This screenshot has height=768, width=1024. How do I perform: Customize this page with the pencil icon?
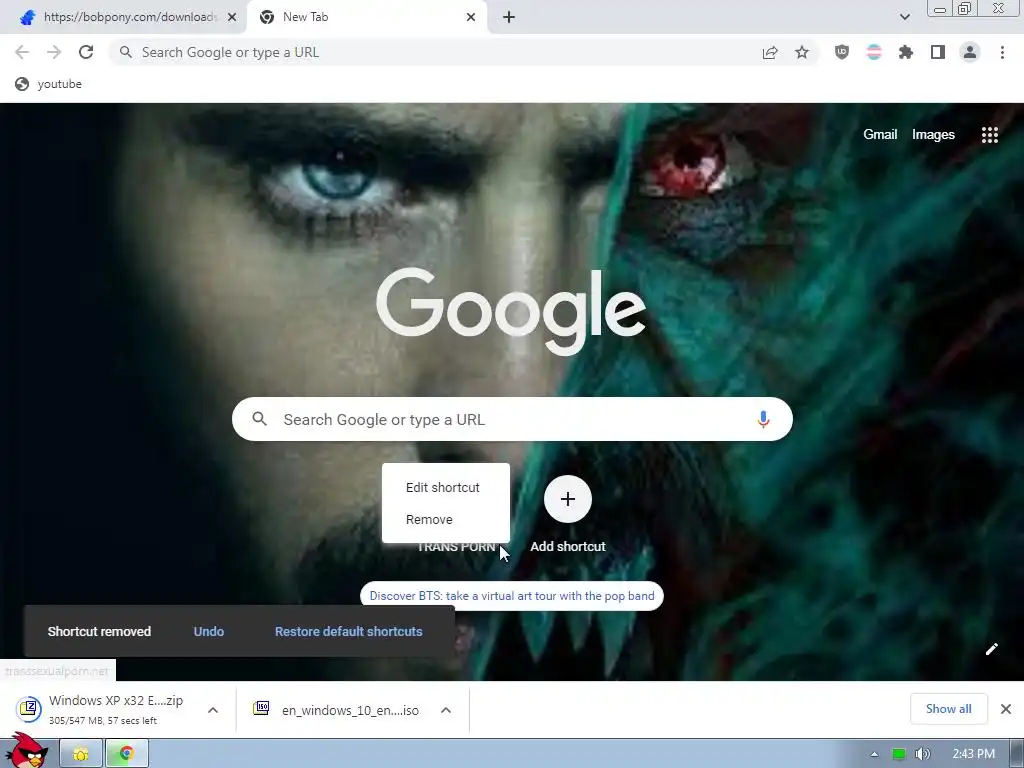pos(991,648)
